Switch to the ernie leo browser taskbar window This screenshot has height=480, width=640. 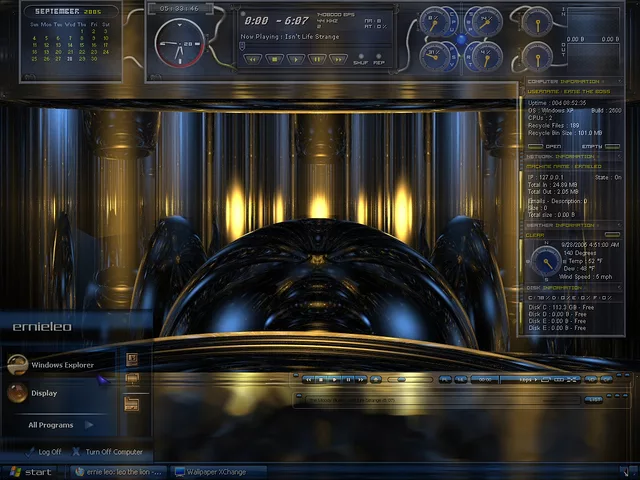click(x=120, y=472)
